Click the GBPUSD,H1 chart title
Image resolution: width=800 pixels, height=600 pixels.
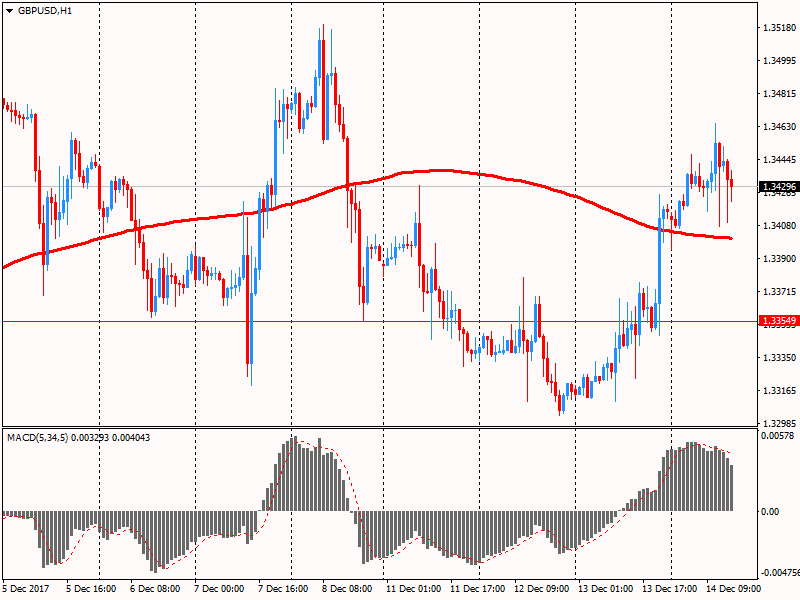tap(45, 11)
